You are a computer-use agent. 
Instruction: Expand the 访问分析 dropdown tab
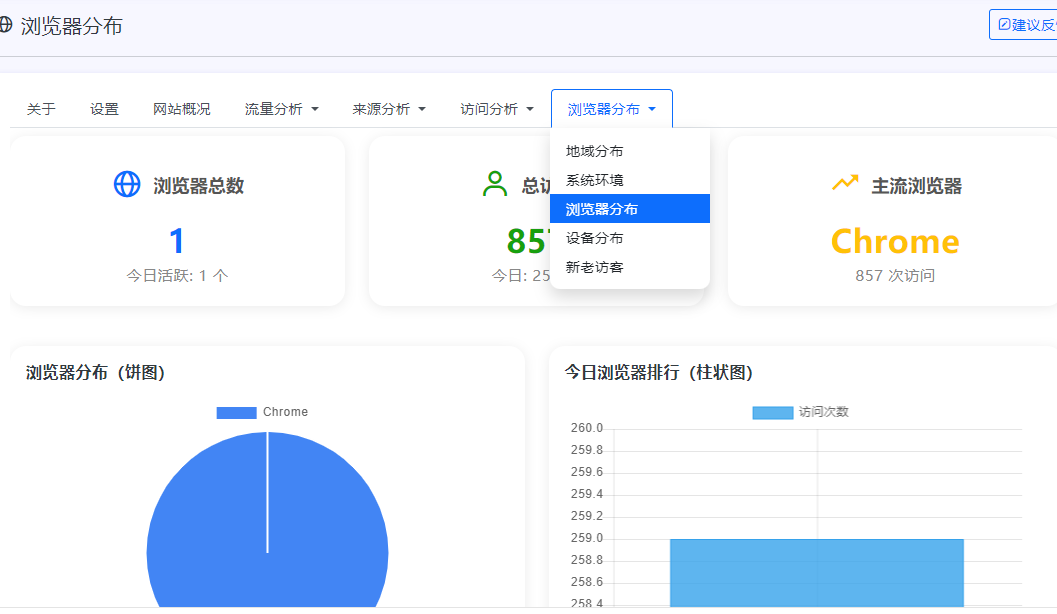pyautogui.click(x=497, y=109)
